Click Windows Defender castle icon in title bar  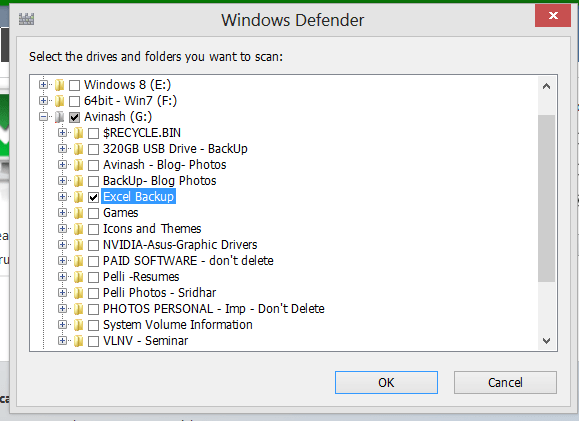tap(27, 19)
